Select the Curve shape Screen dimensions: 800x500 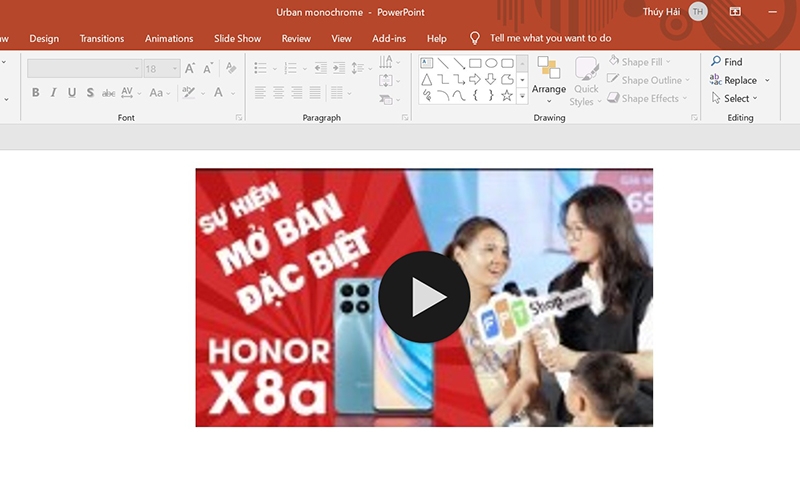pyautogui.click(x=459, y=95)
